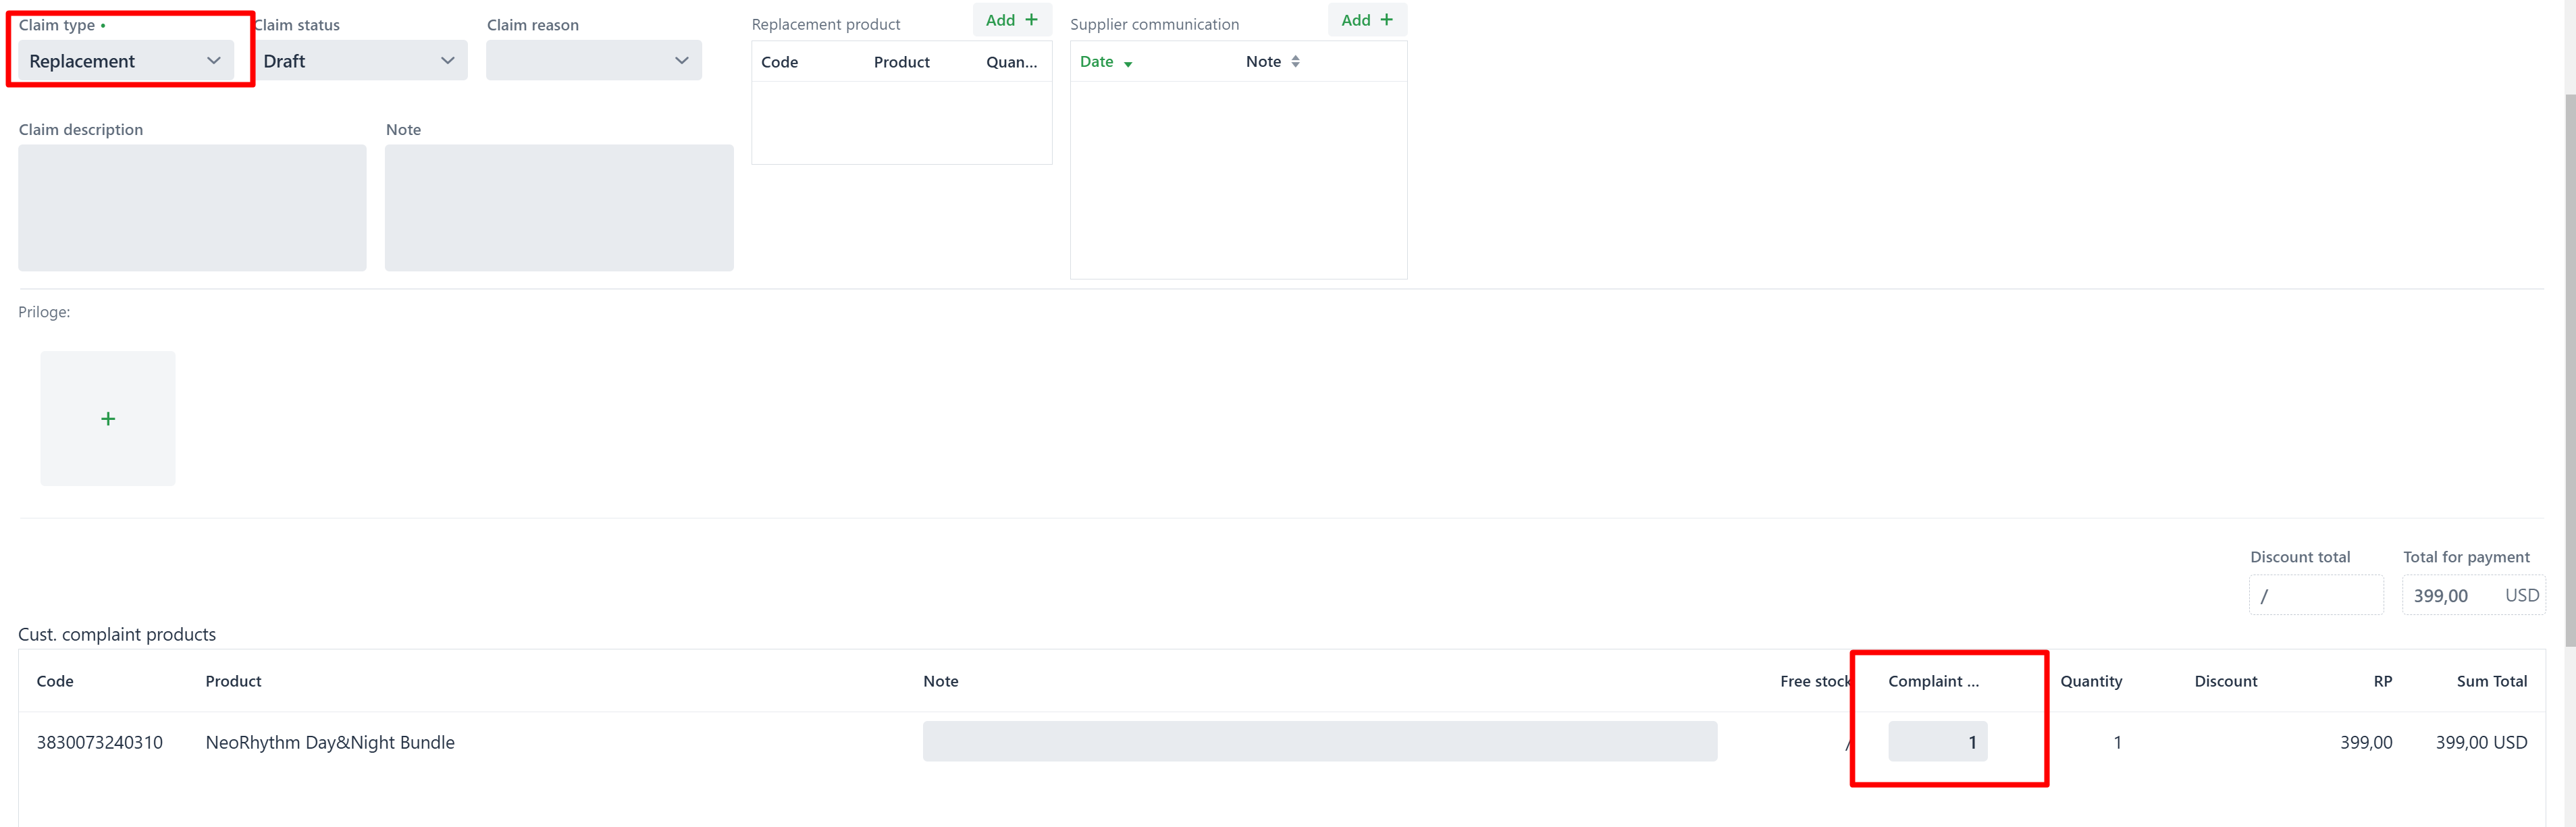This screenshot has width=2576, height=827.
Task: Sort supplier communication by Date arrow
Action: pyautogui.click(x=1128, y=63)
